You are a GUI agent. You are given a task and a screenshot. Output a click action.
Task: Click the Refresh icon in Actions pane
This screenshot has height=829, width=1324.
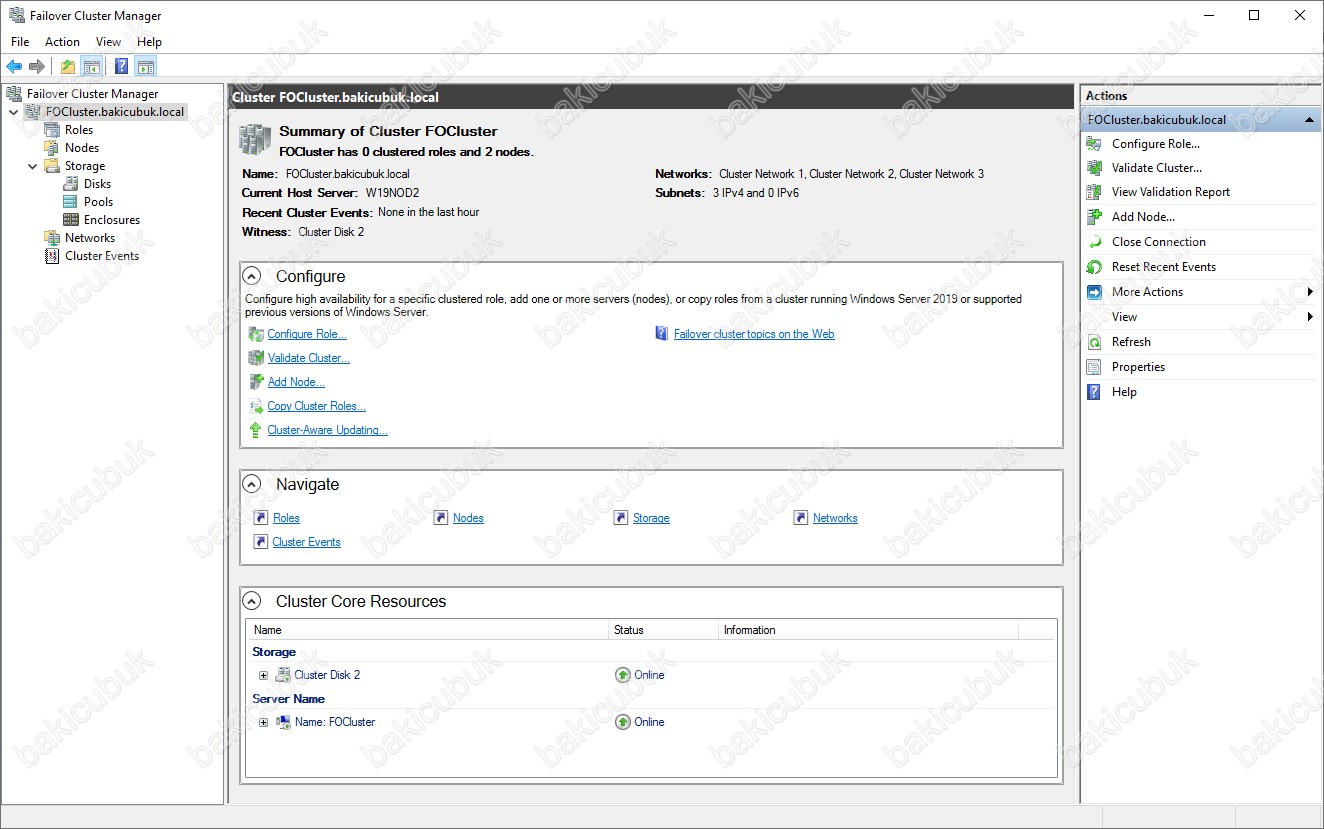(1094, 342)
